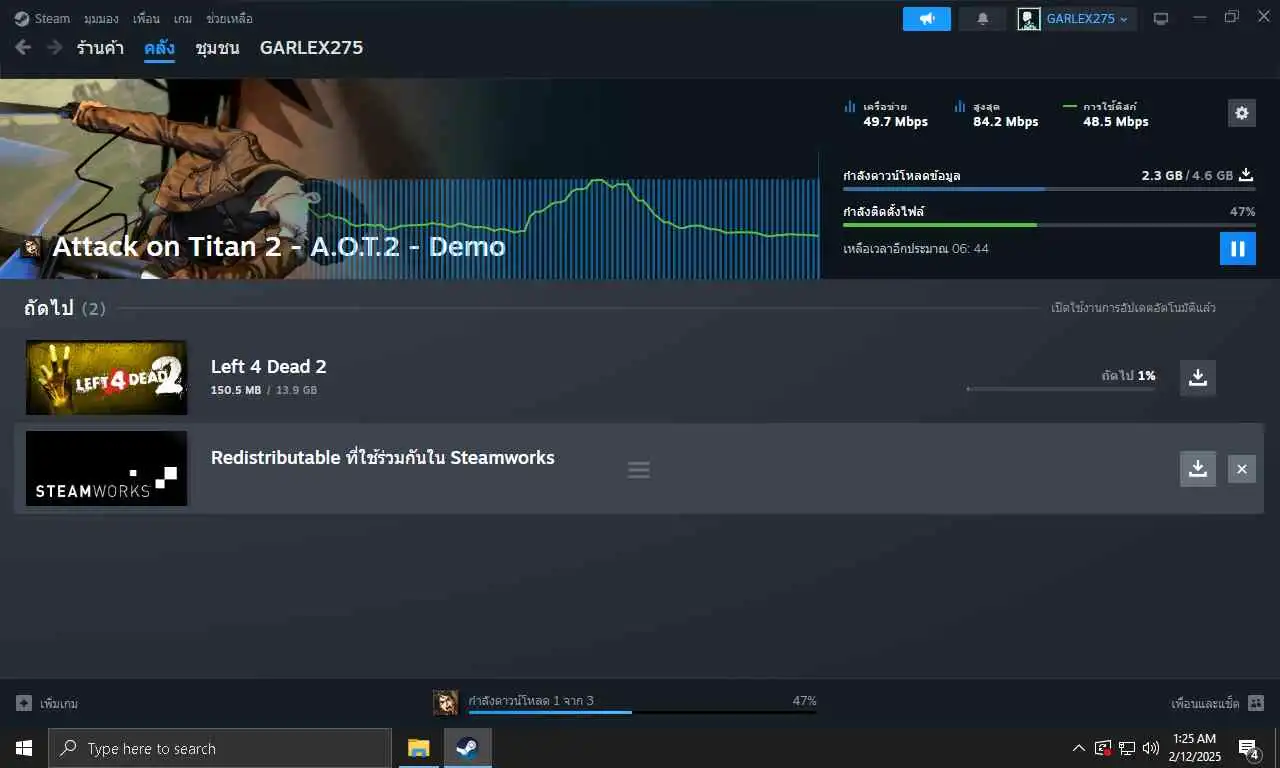Open เพื่อนและแชต (Friends & Chat)
This screenshot has width=1280, height=768.
[x=1205, y=703]
